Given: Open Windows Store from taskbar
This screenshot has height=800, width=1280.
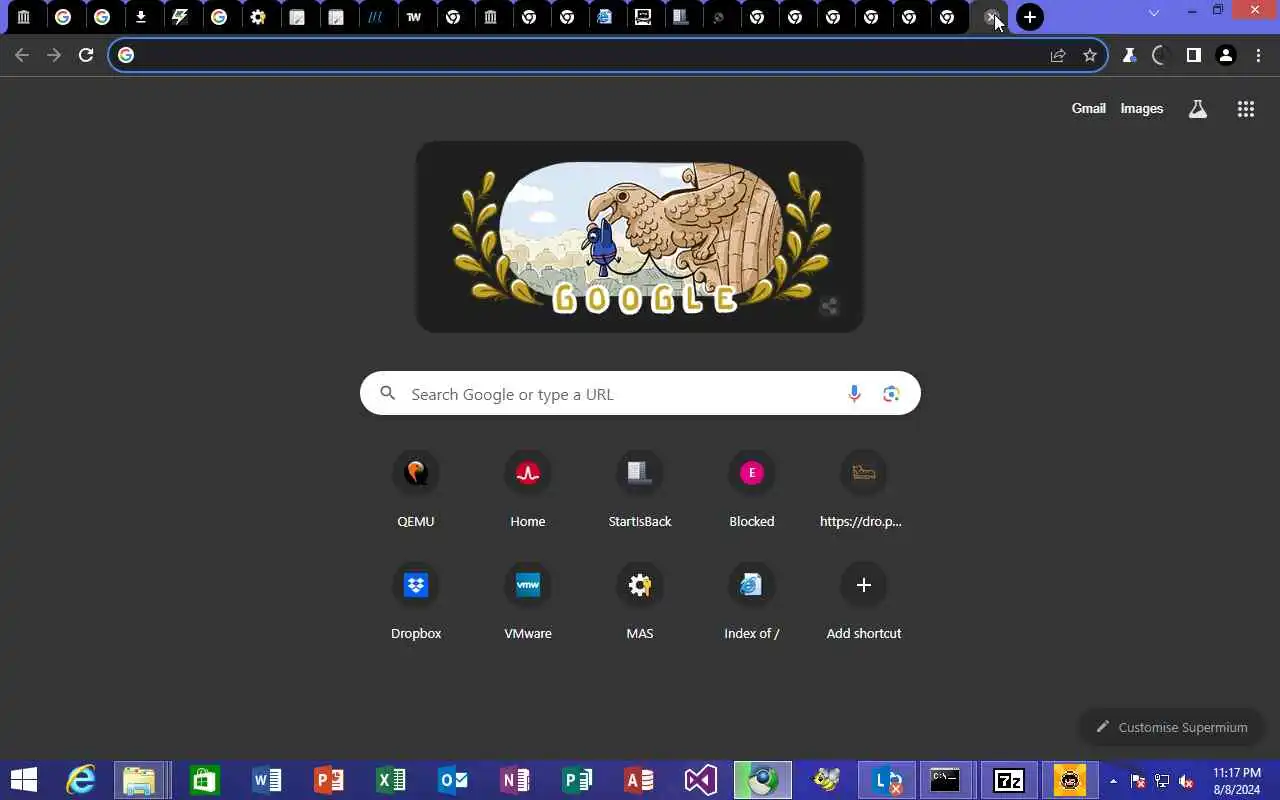Looking at the screenshot, I should click(x=204, y=780).
